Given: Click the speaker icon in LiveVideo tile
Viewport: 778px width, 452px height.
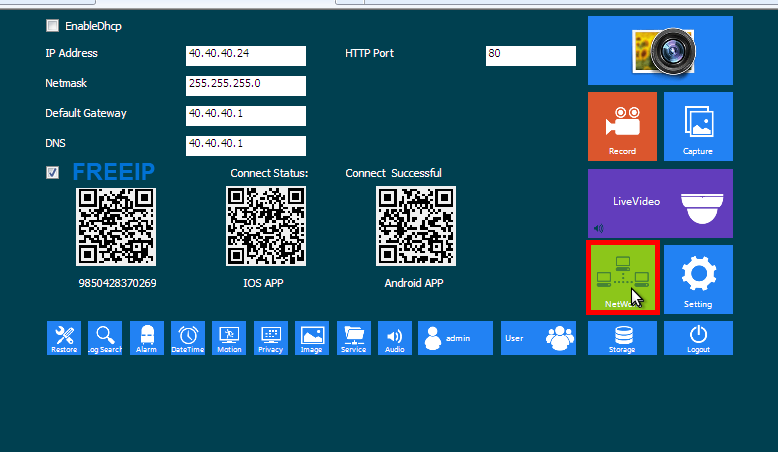Looking at the screenshot, I should pos(599,228).
